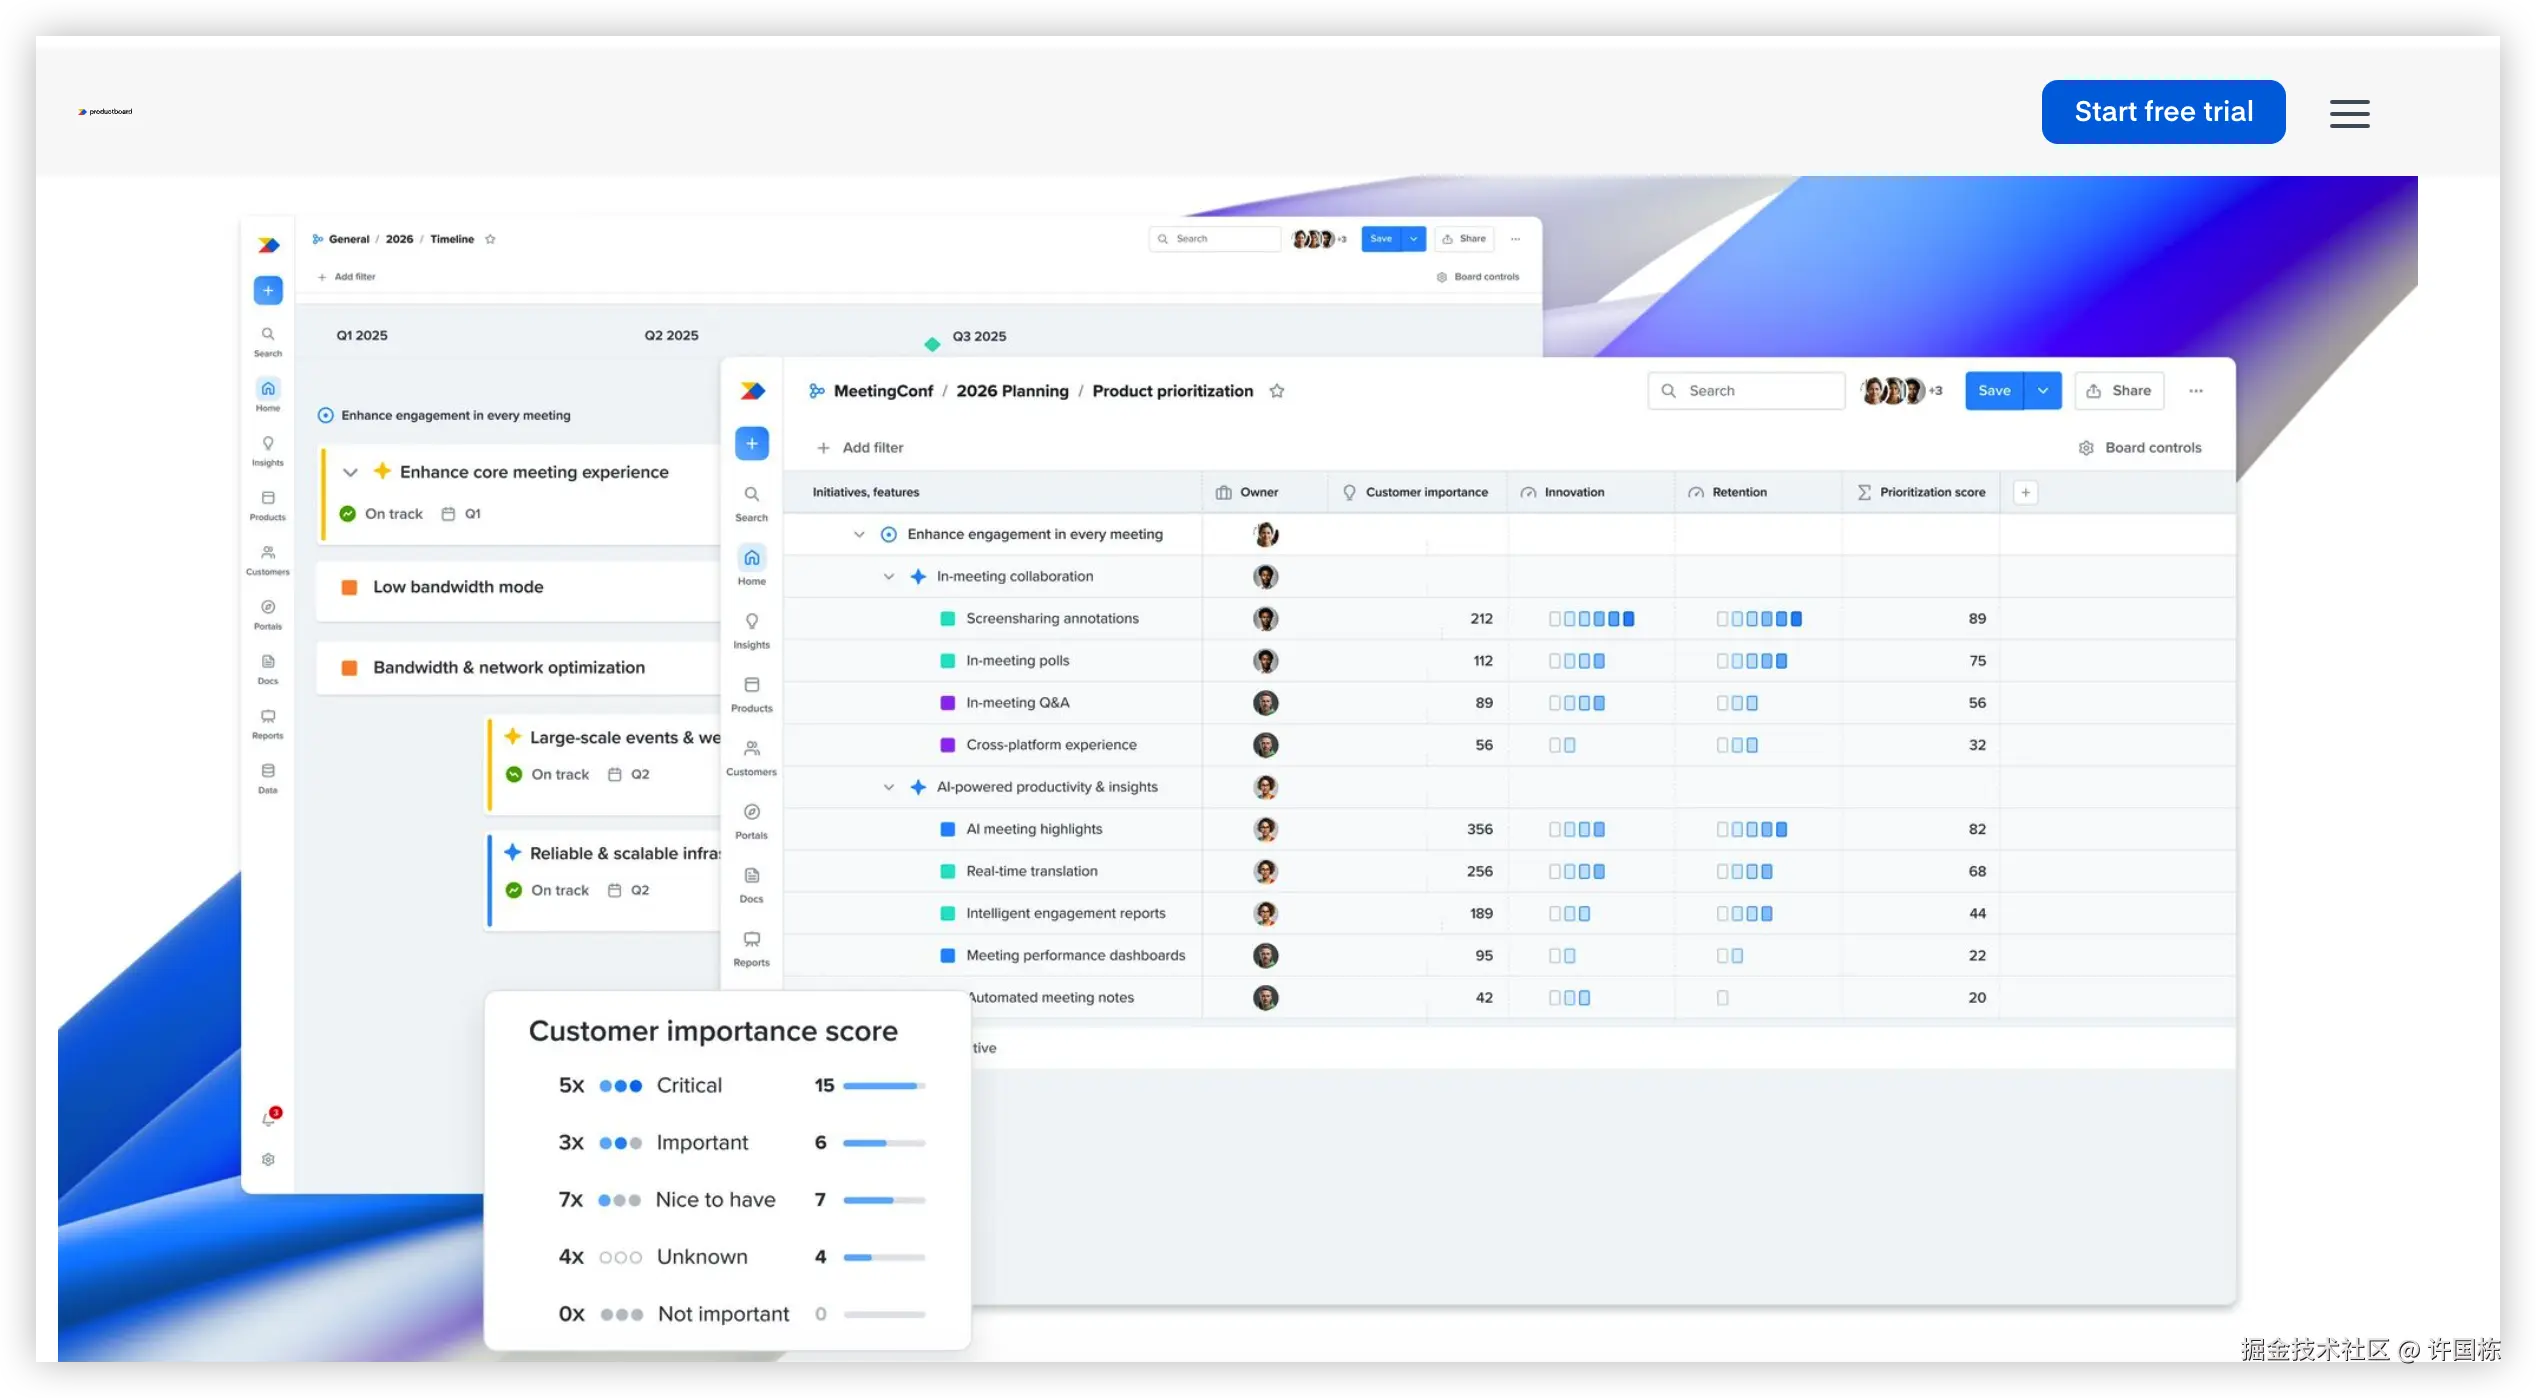Open the hamburger navigation menu
This screenshot has width=2536, height=1398.
coord(2349,113)
